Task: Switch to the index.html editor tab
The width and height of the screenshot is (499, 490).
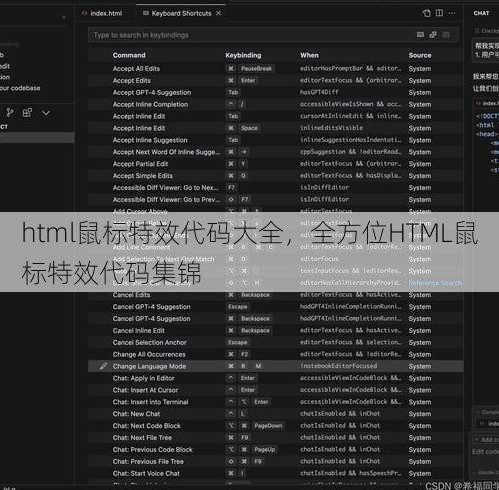Action: tap(102, 13)
